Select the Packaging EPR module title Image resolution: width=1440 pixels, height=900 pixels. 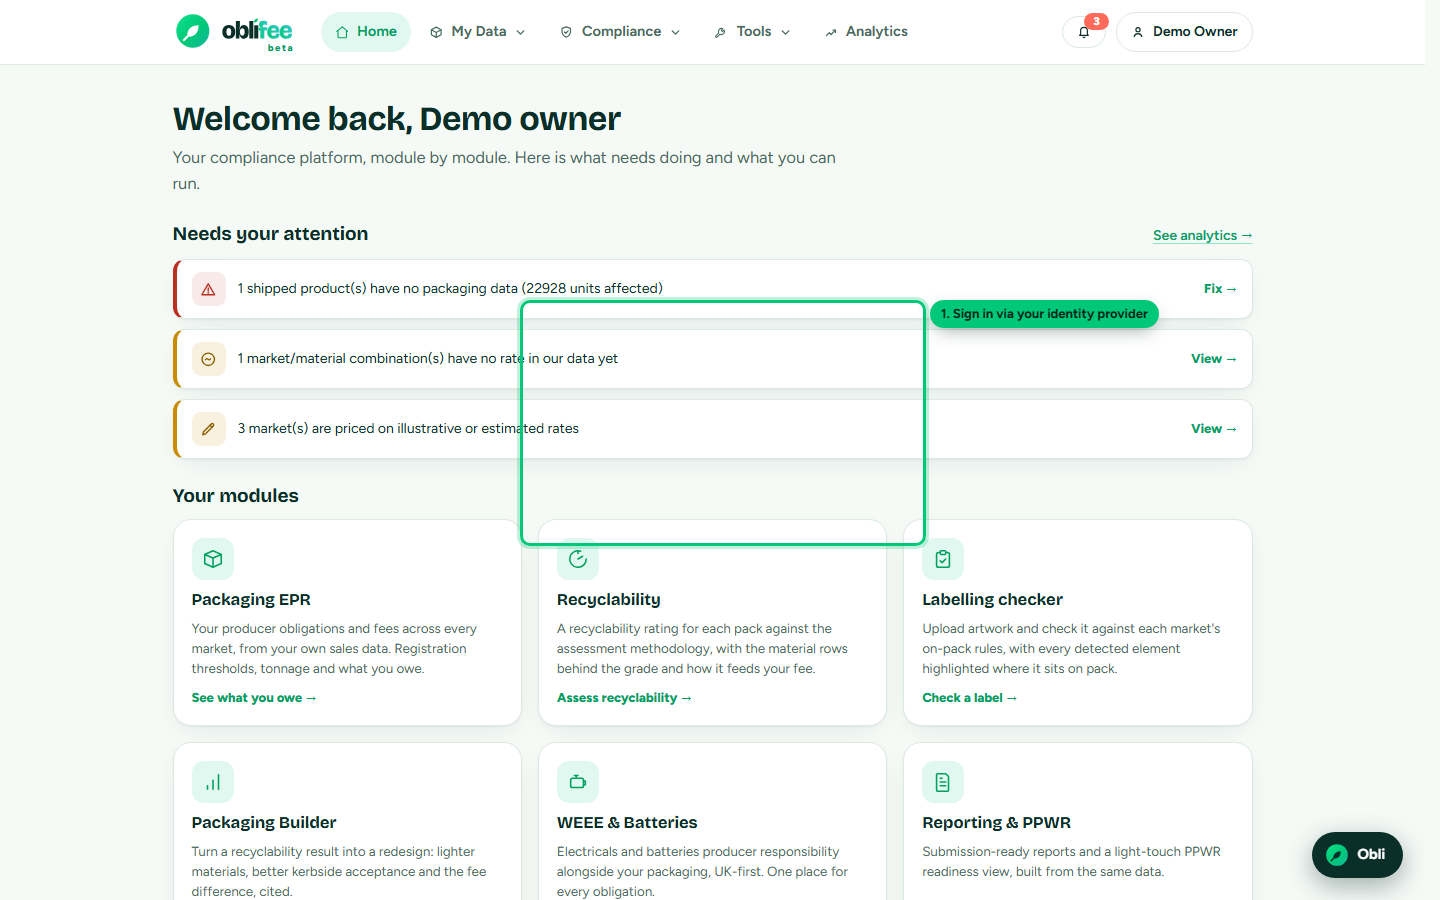(x=251, y=600)
